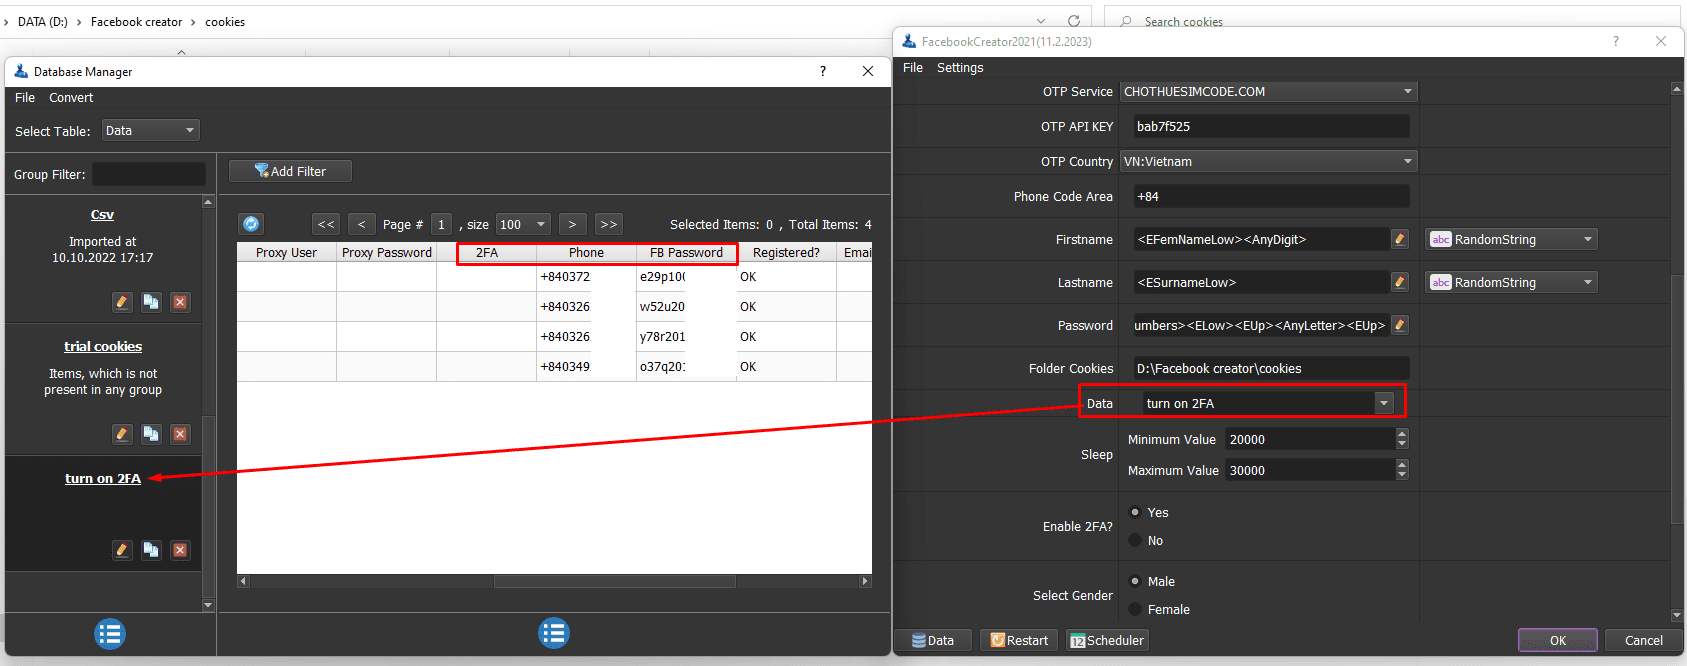The height and width of the screenshot is (666, 1687).
Task: Go to previous page with < button
Action: 362,224
